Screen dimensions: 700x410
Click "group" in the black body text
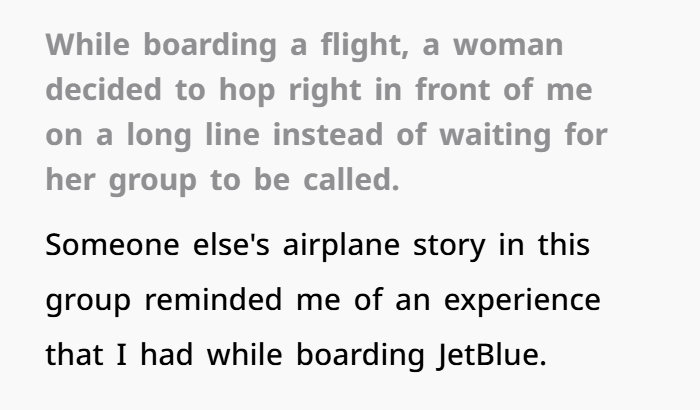click(88, 302)
